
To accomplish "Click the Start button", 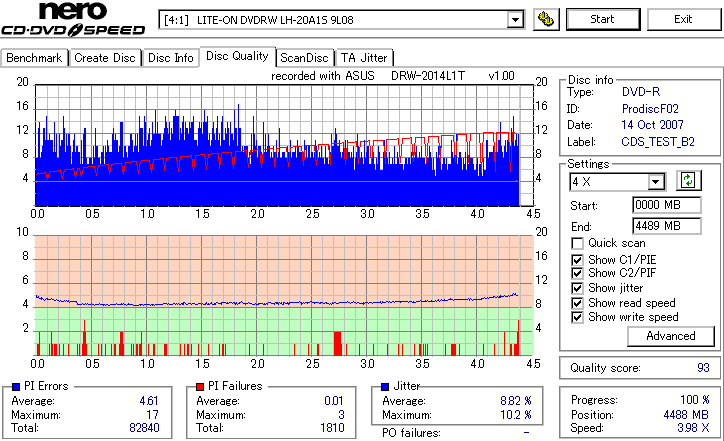I will click(x=603, y=19).
